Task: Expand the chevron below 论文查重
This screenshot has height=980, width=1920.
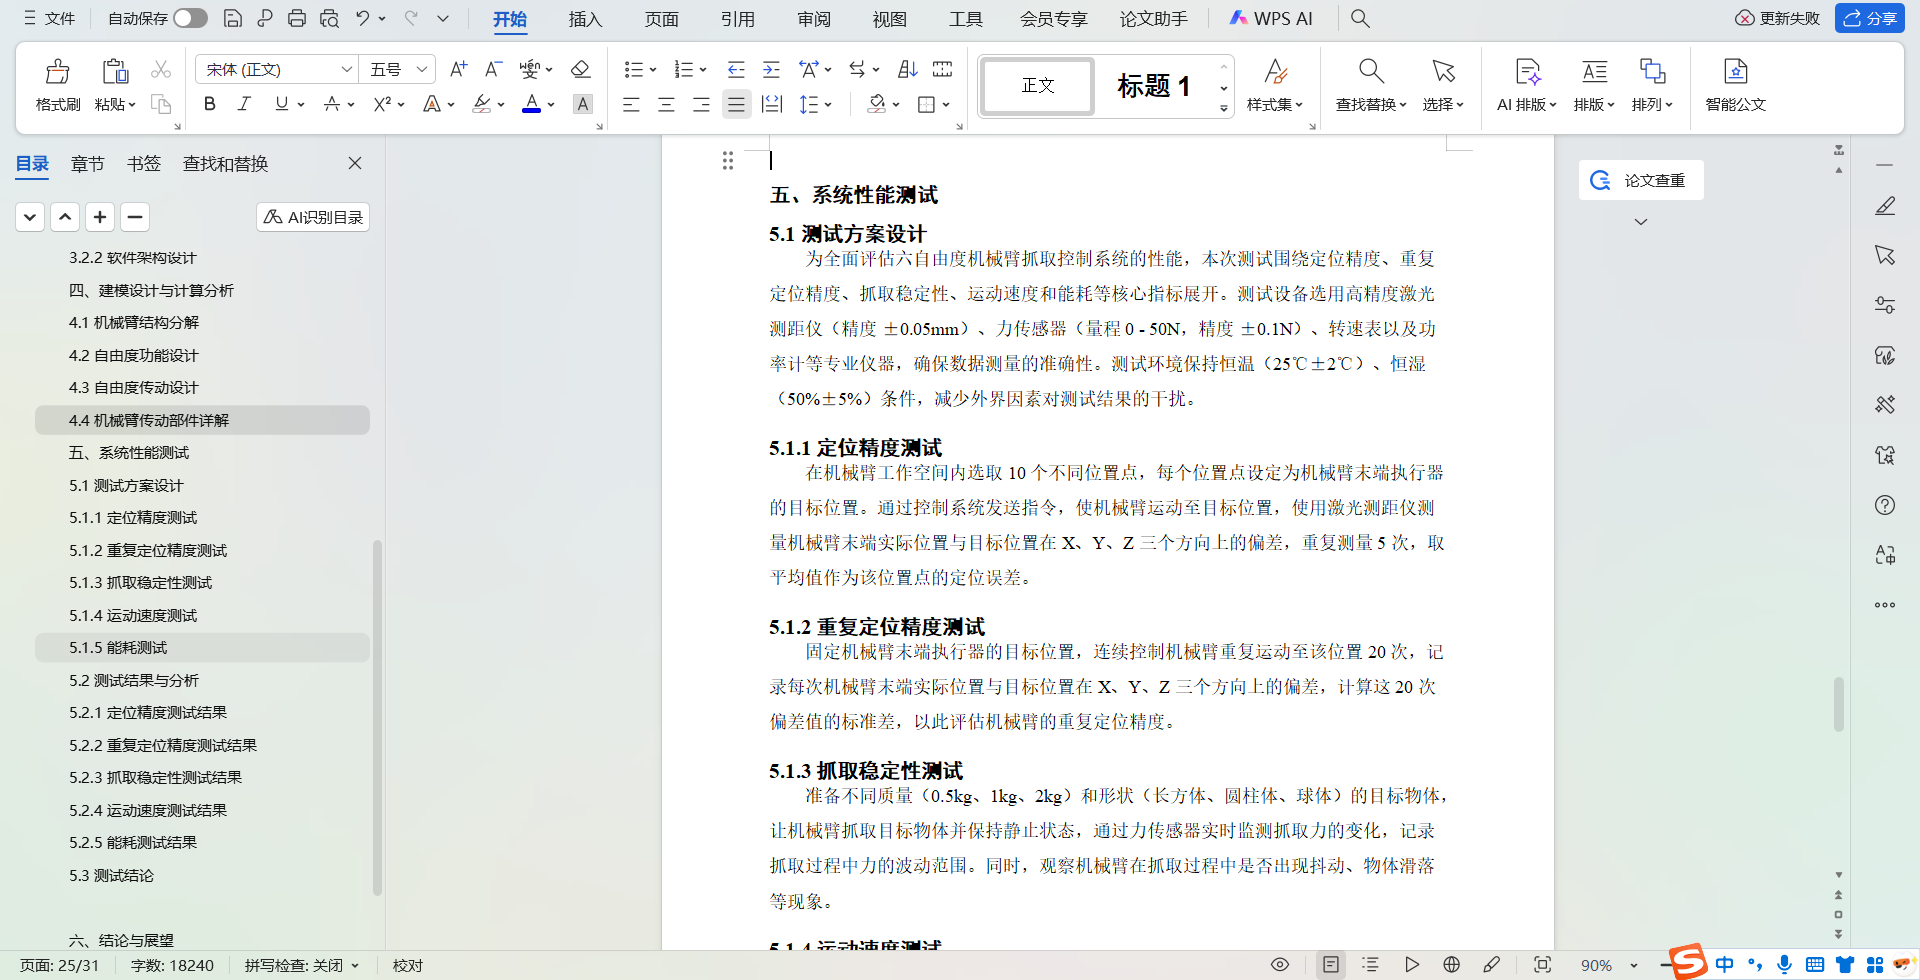Action: tap(1641, 222)
